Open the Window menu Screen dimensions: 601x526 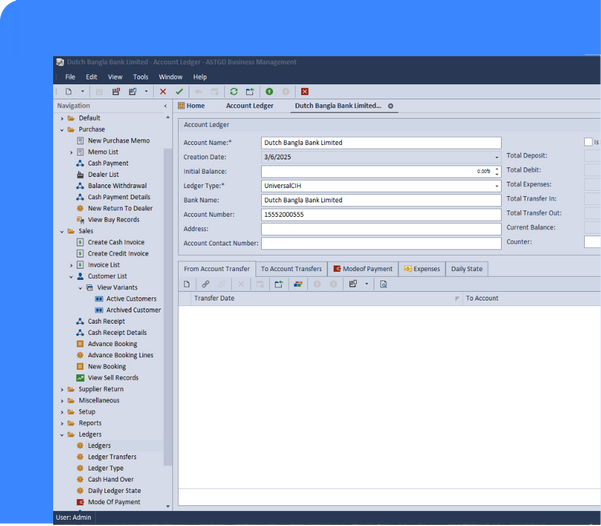(171, 77)
